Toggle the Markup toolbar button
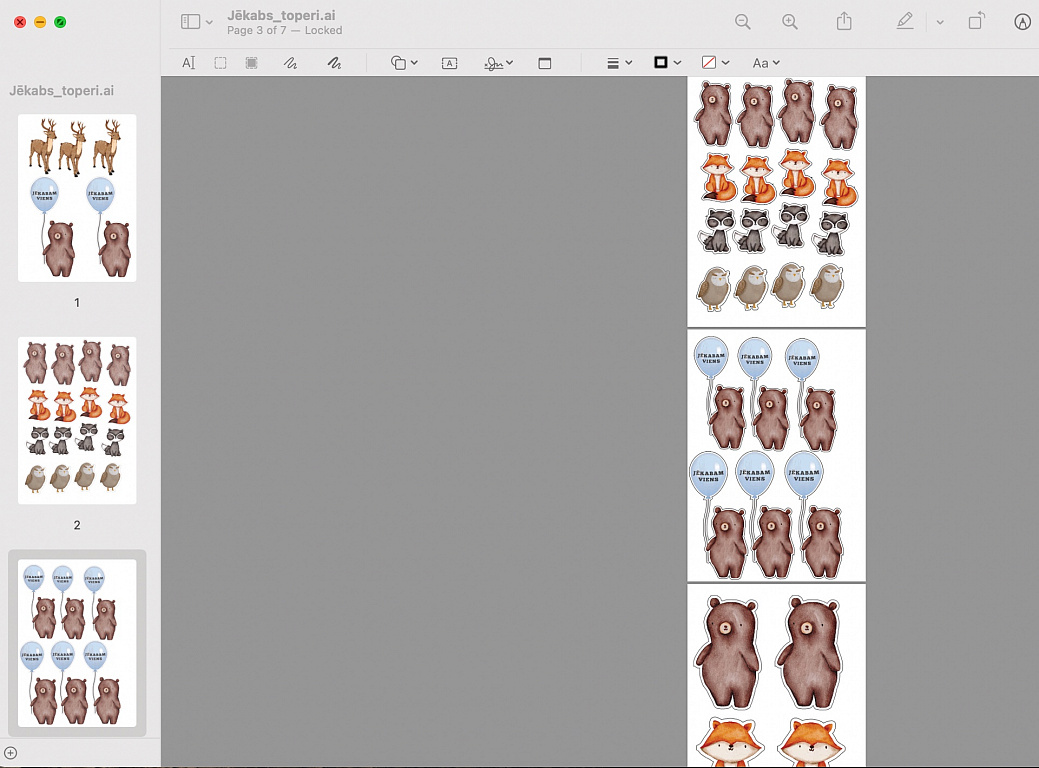The width and height of the screenshot is (1039, 768). (1021, 22)
